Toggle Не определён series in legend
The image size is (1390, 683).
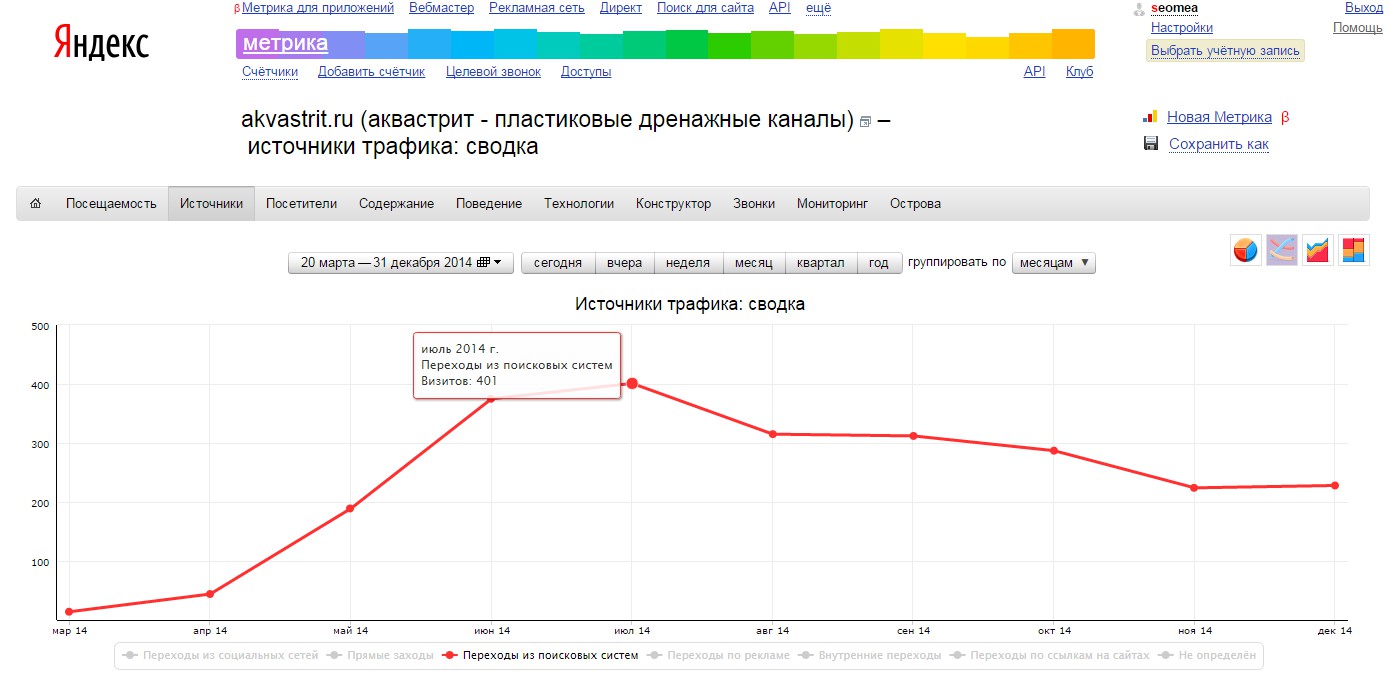(1207, 656)
